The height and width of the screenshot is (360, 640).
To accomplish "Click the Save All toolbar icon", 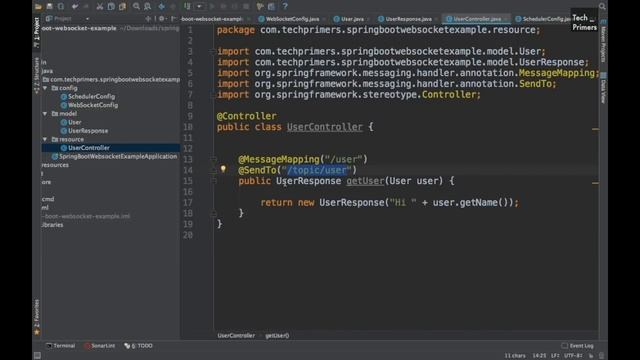I will [49, 7].
